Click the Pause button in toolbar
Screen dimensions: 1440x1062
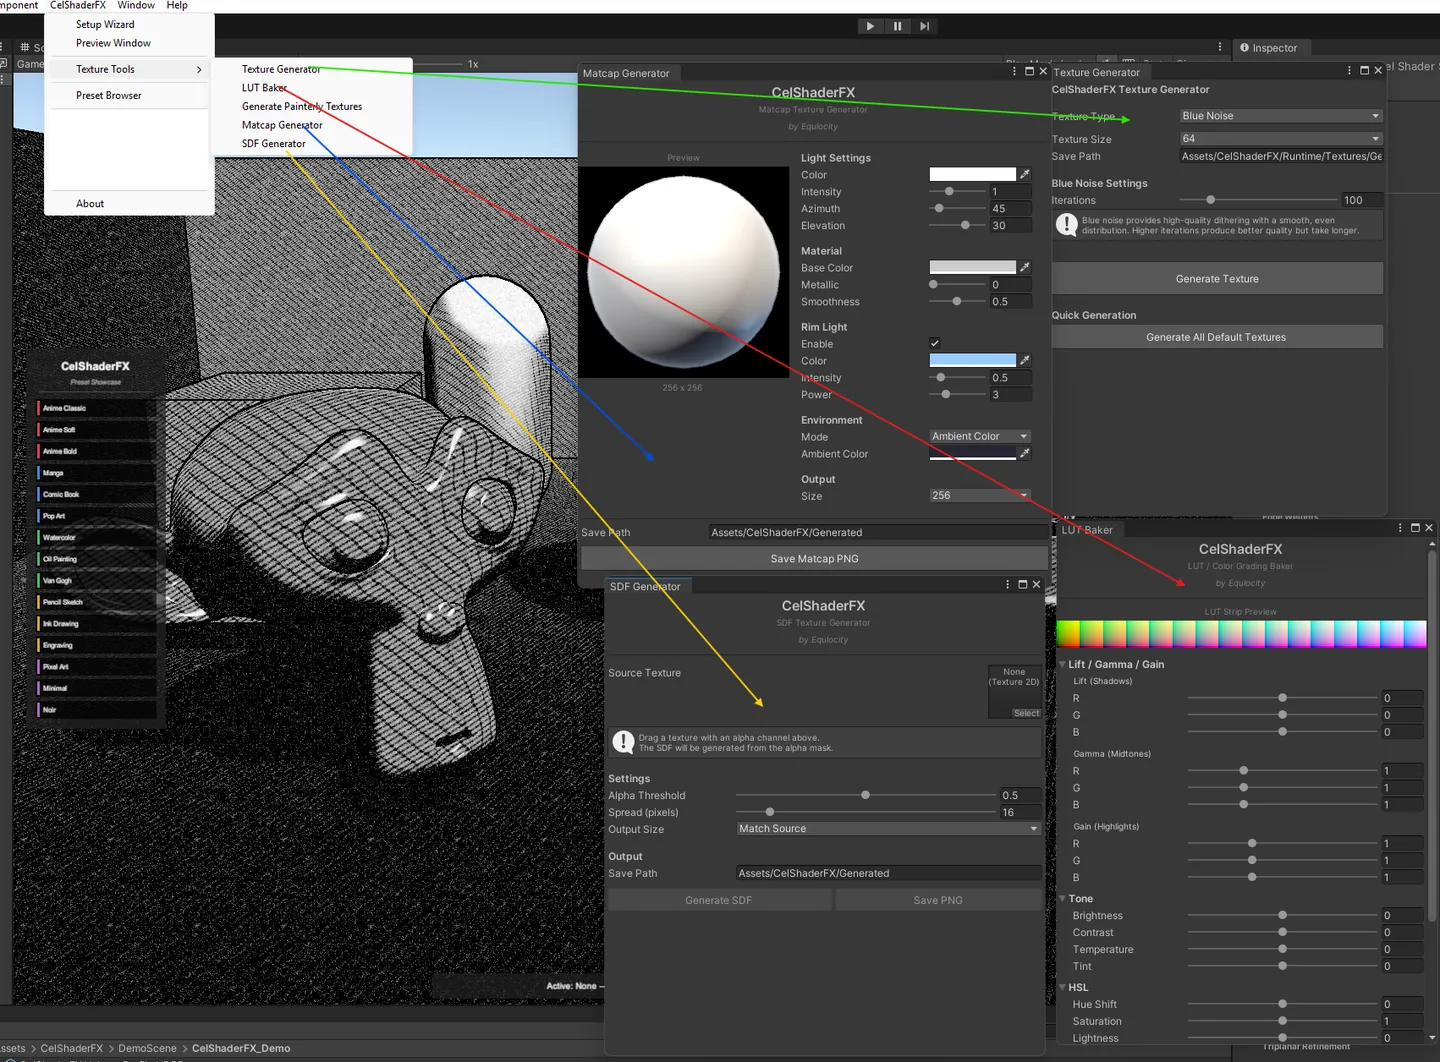(897, 26)
